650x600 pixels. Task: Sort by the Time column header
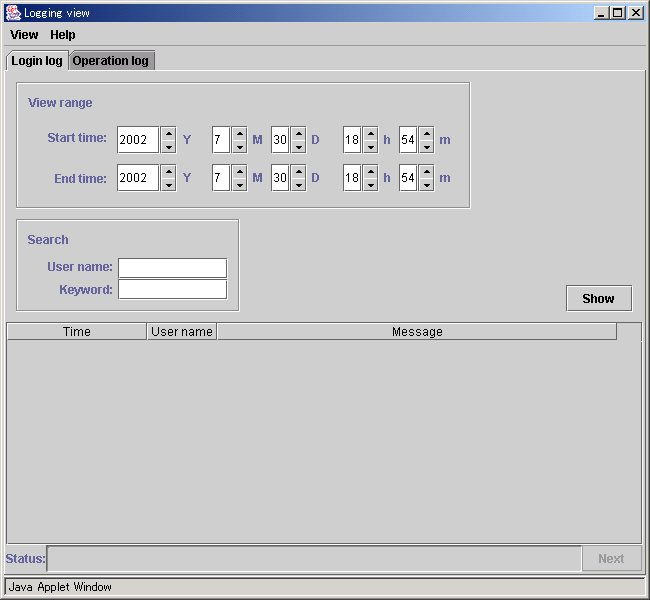coord(77,332)
